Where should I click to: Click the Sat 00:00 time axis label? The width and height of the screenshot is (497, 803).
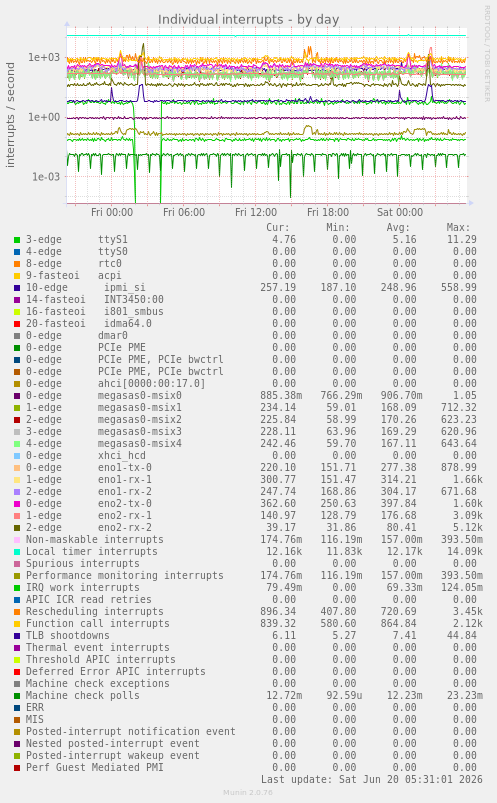click(400, 212)
